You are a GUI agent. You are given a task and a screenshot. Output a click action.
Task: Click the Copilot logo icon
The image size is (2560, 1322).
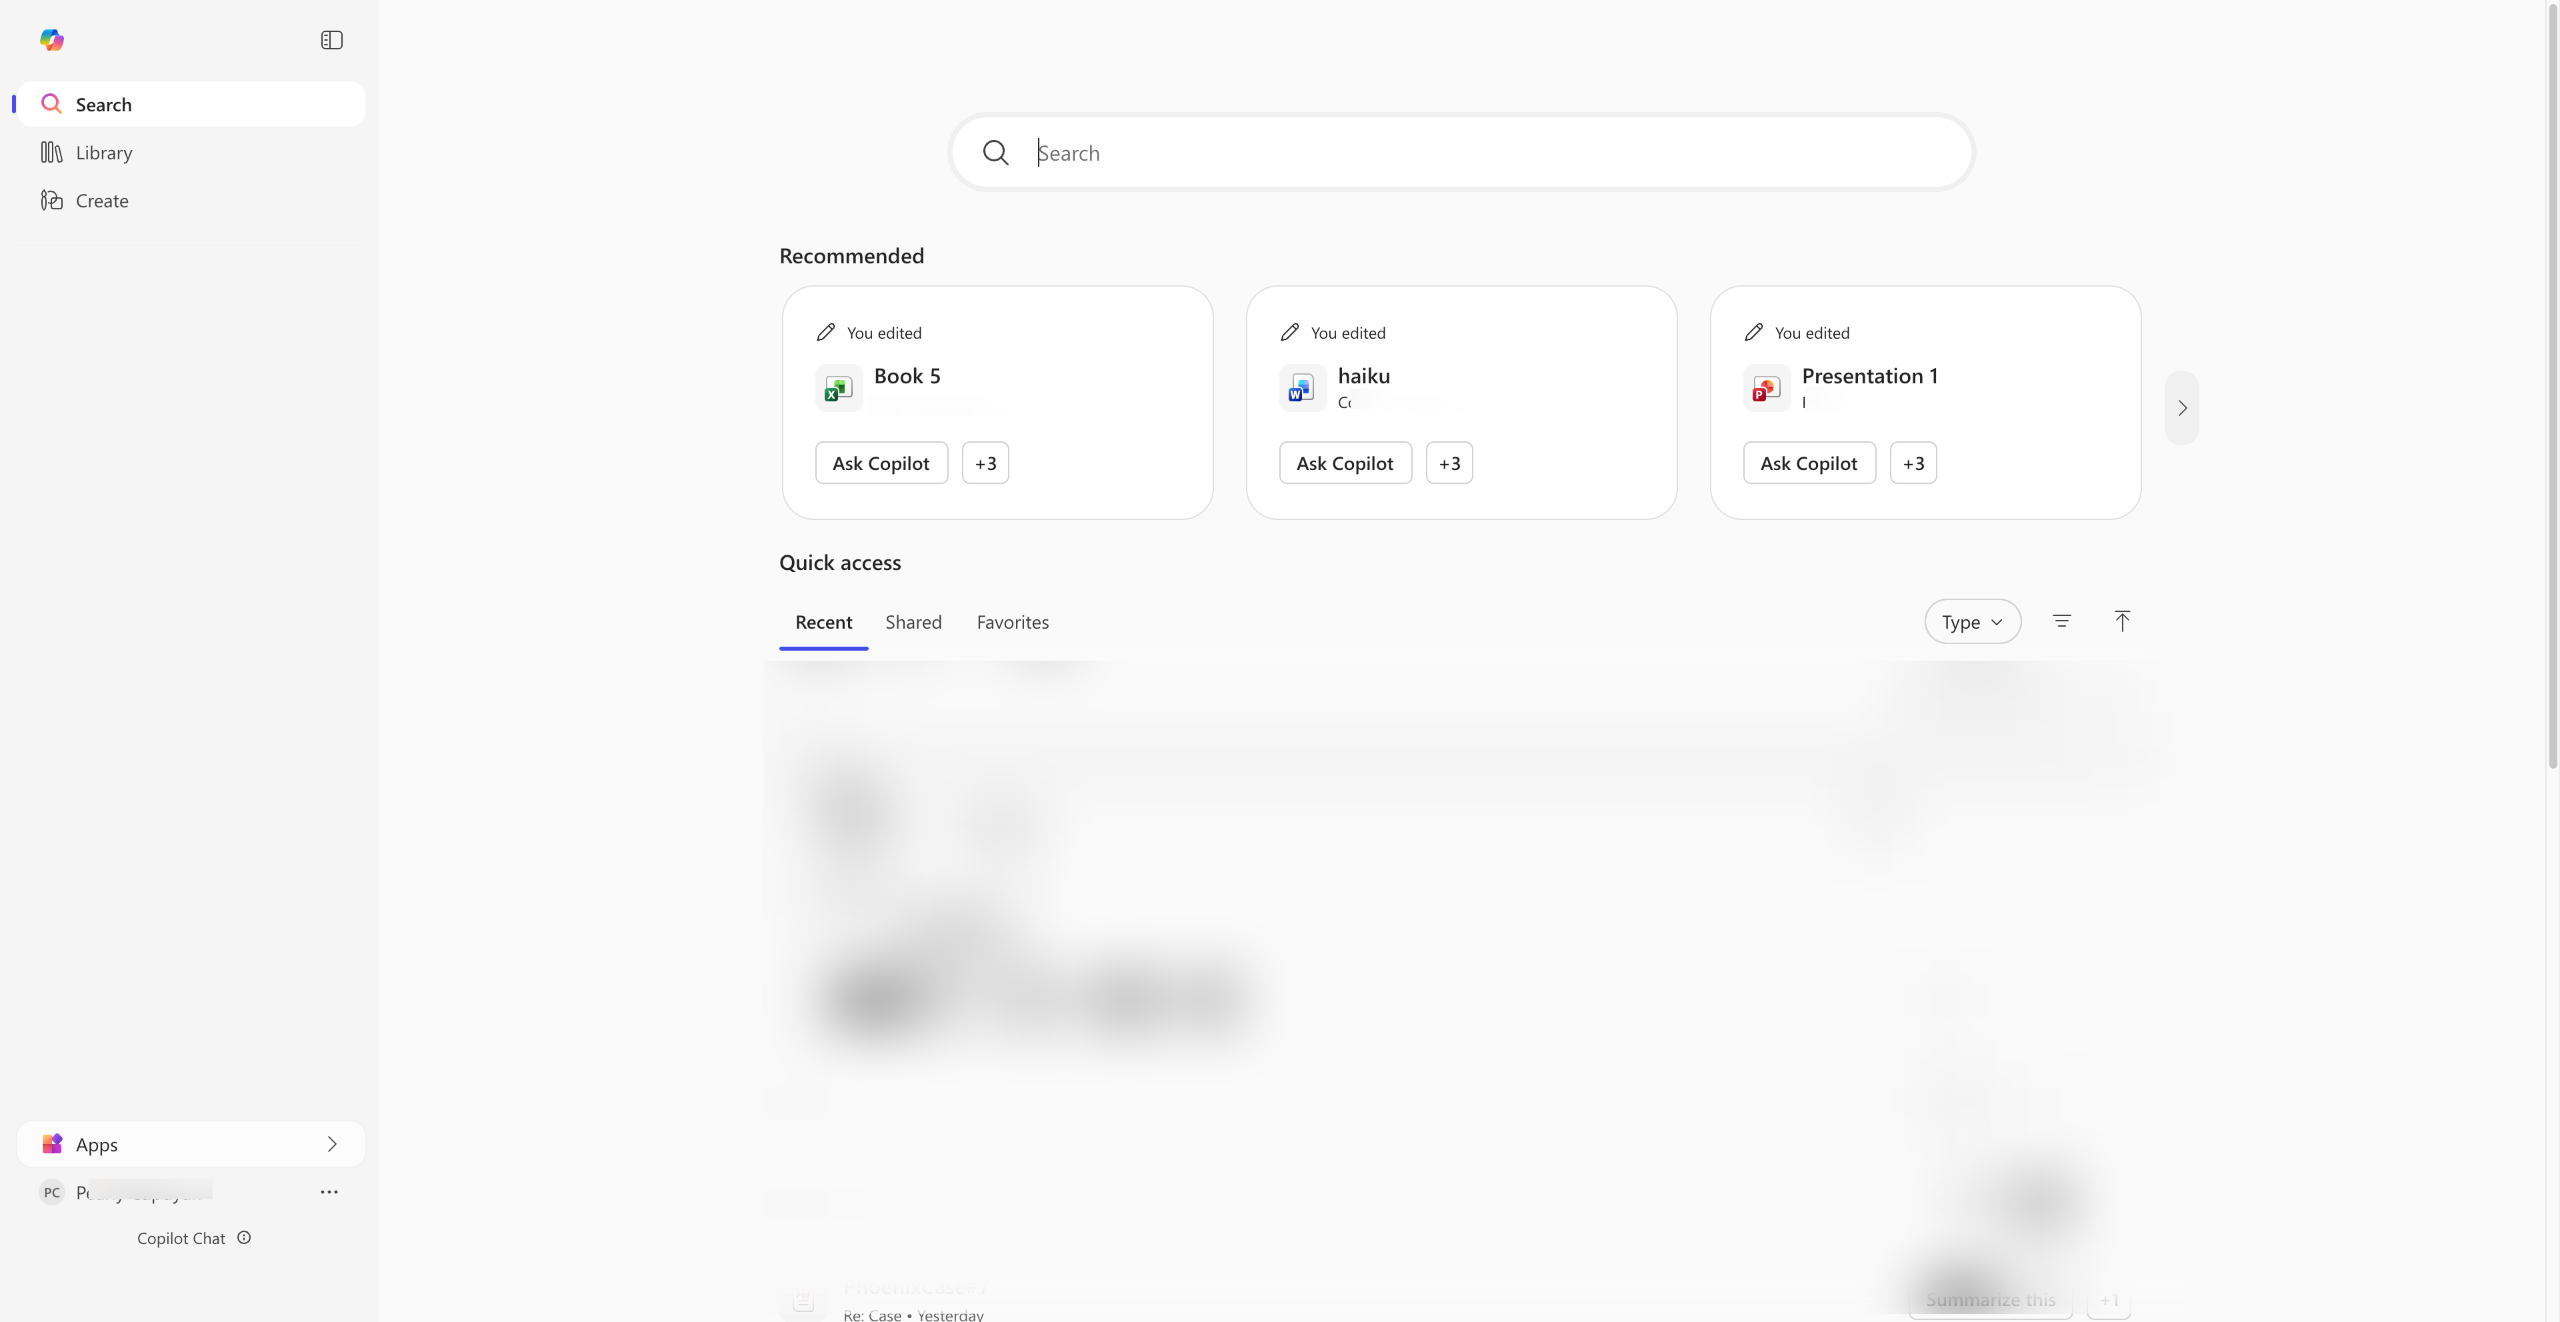click(52, 40)
